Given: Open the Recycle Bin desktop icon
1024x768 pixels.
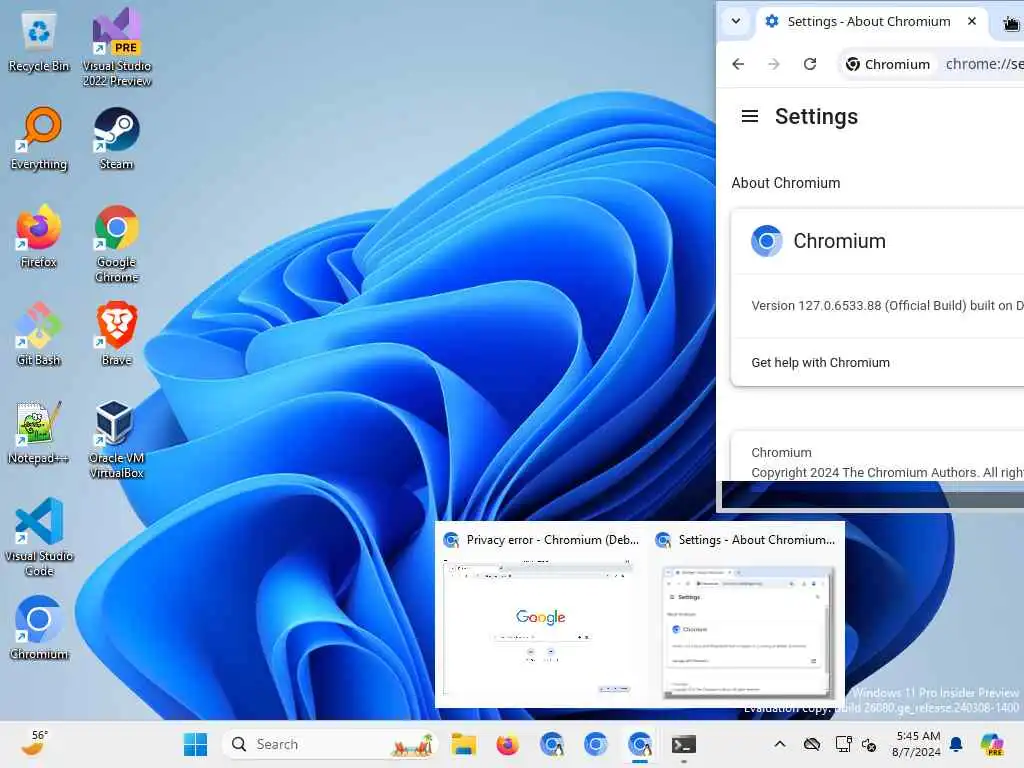Looking at the screenshot, I should [39, 42].
